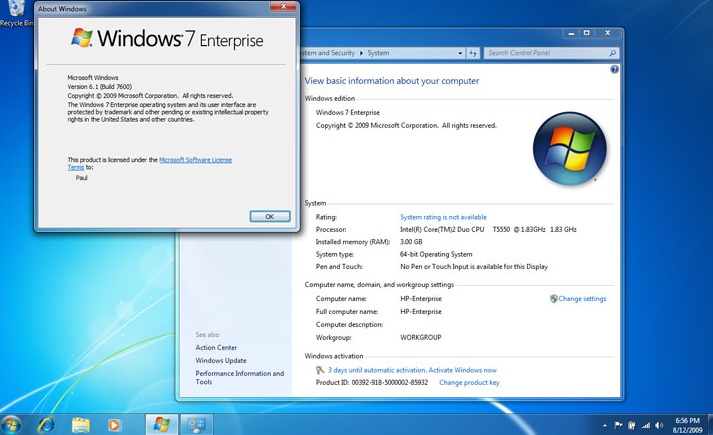Select Version 6.1 (Build 7600) text
The width and height of the screenshot is (713, 435).
pos(100,86)
